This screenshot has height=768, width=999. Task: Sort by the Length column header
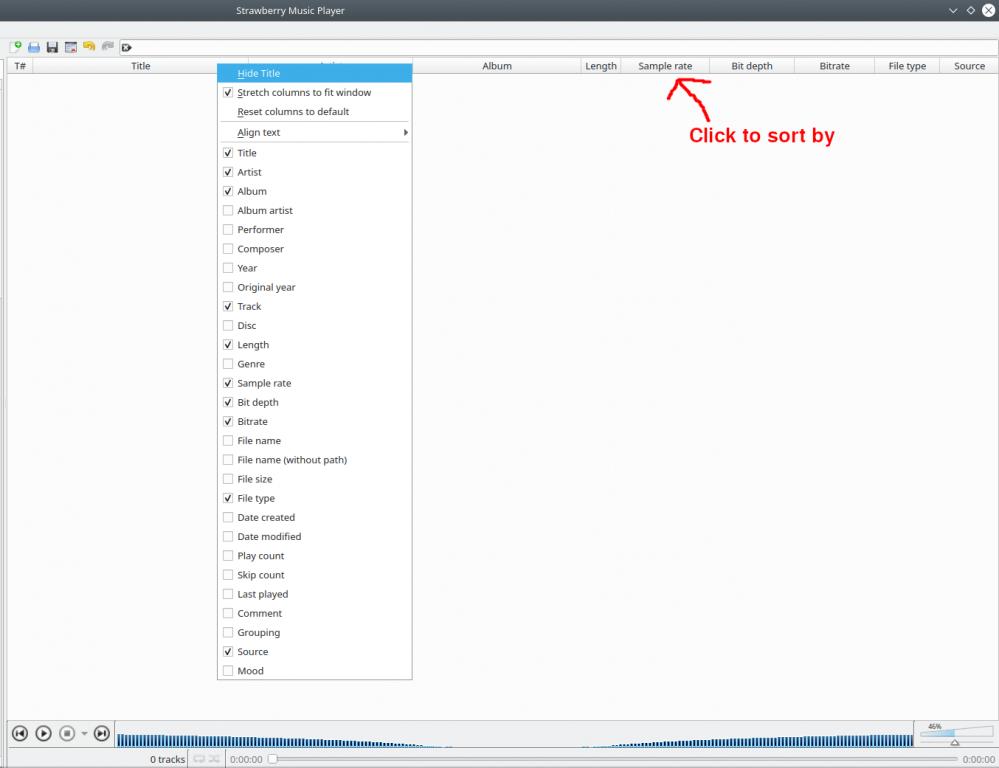601,66
